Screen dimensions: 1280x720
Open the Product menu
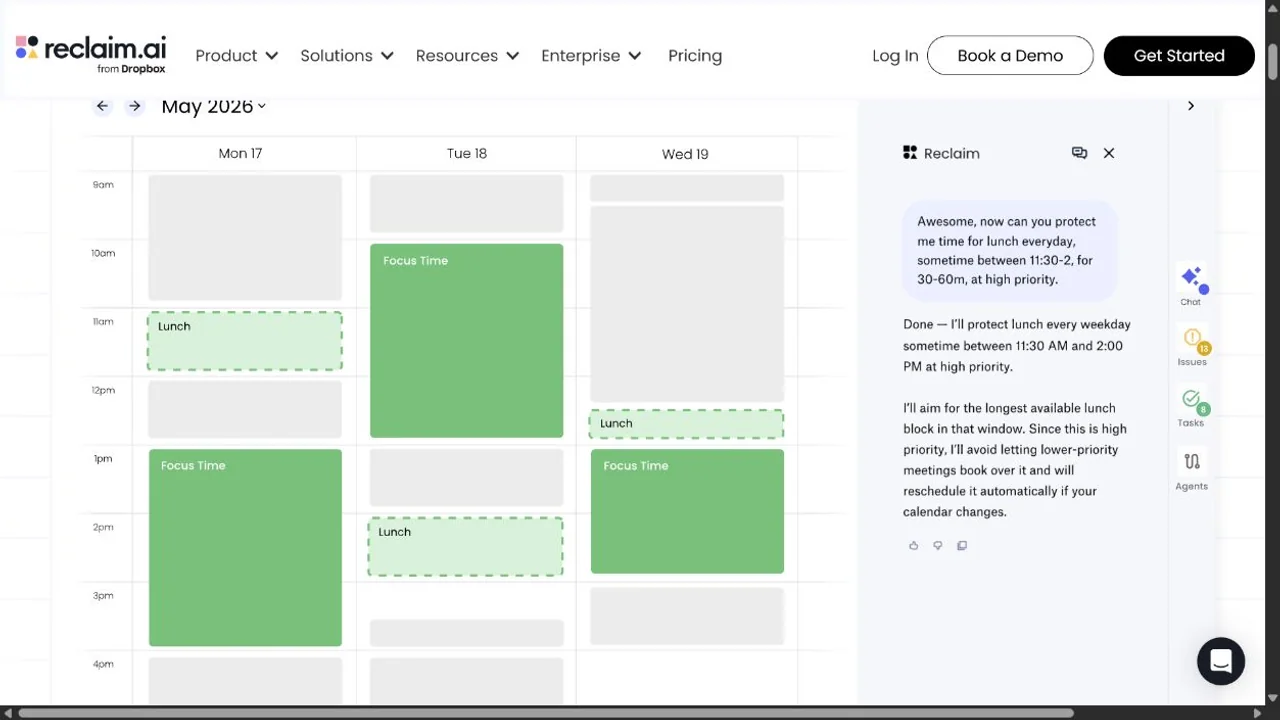(x=237, y=56)
